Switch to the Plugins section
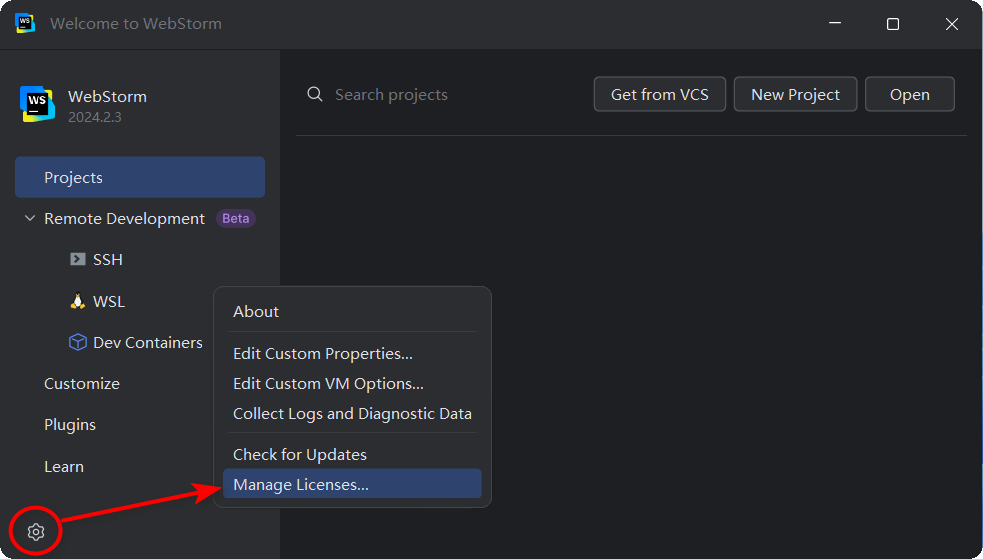 click(x=70, y=425)
